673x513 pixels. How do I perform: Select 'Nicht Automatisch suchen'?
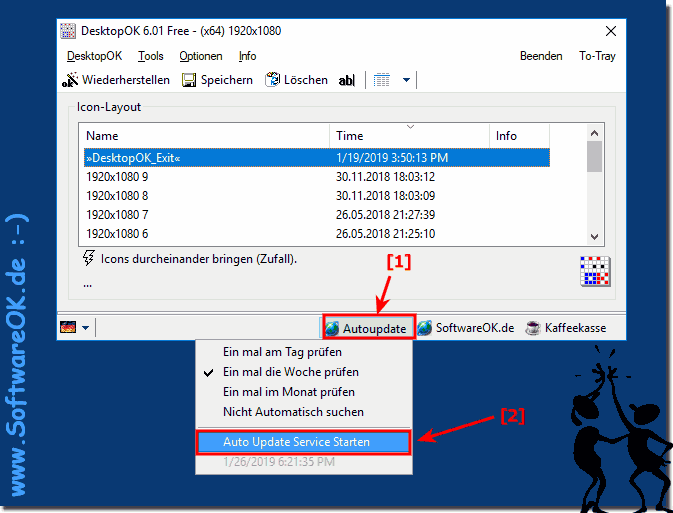tap(304, 412)
